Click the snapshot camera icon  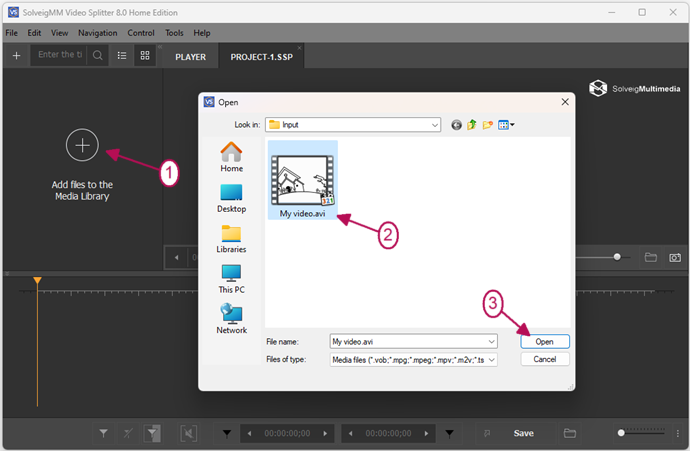[675, 257]
